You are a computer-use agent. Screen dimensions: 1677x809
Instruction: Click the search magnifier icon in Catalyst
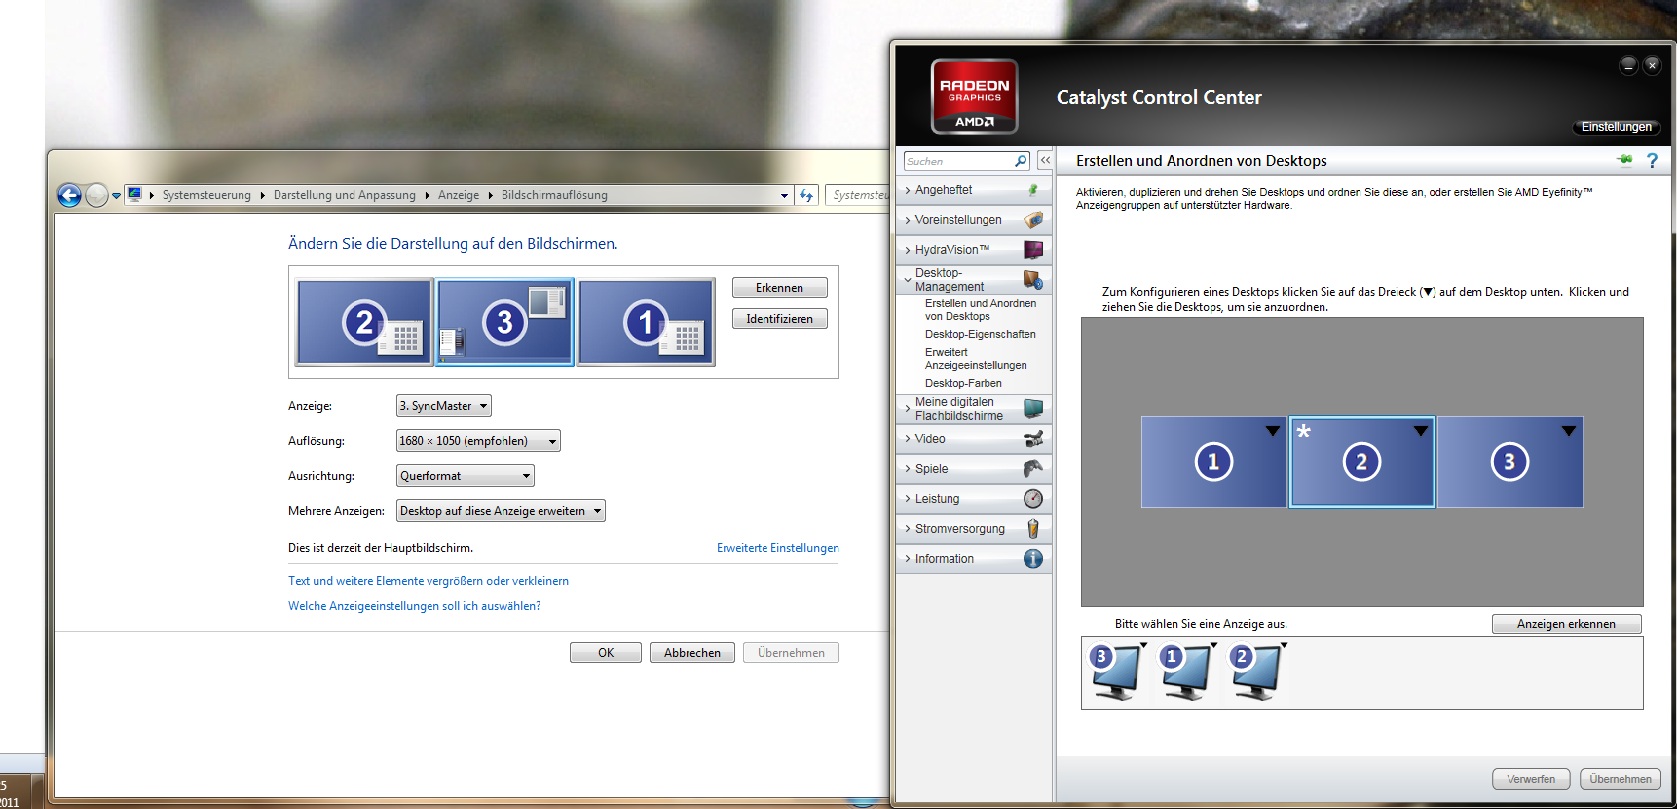tap(1020, 161)
